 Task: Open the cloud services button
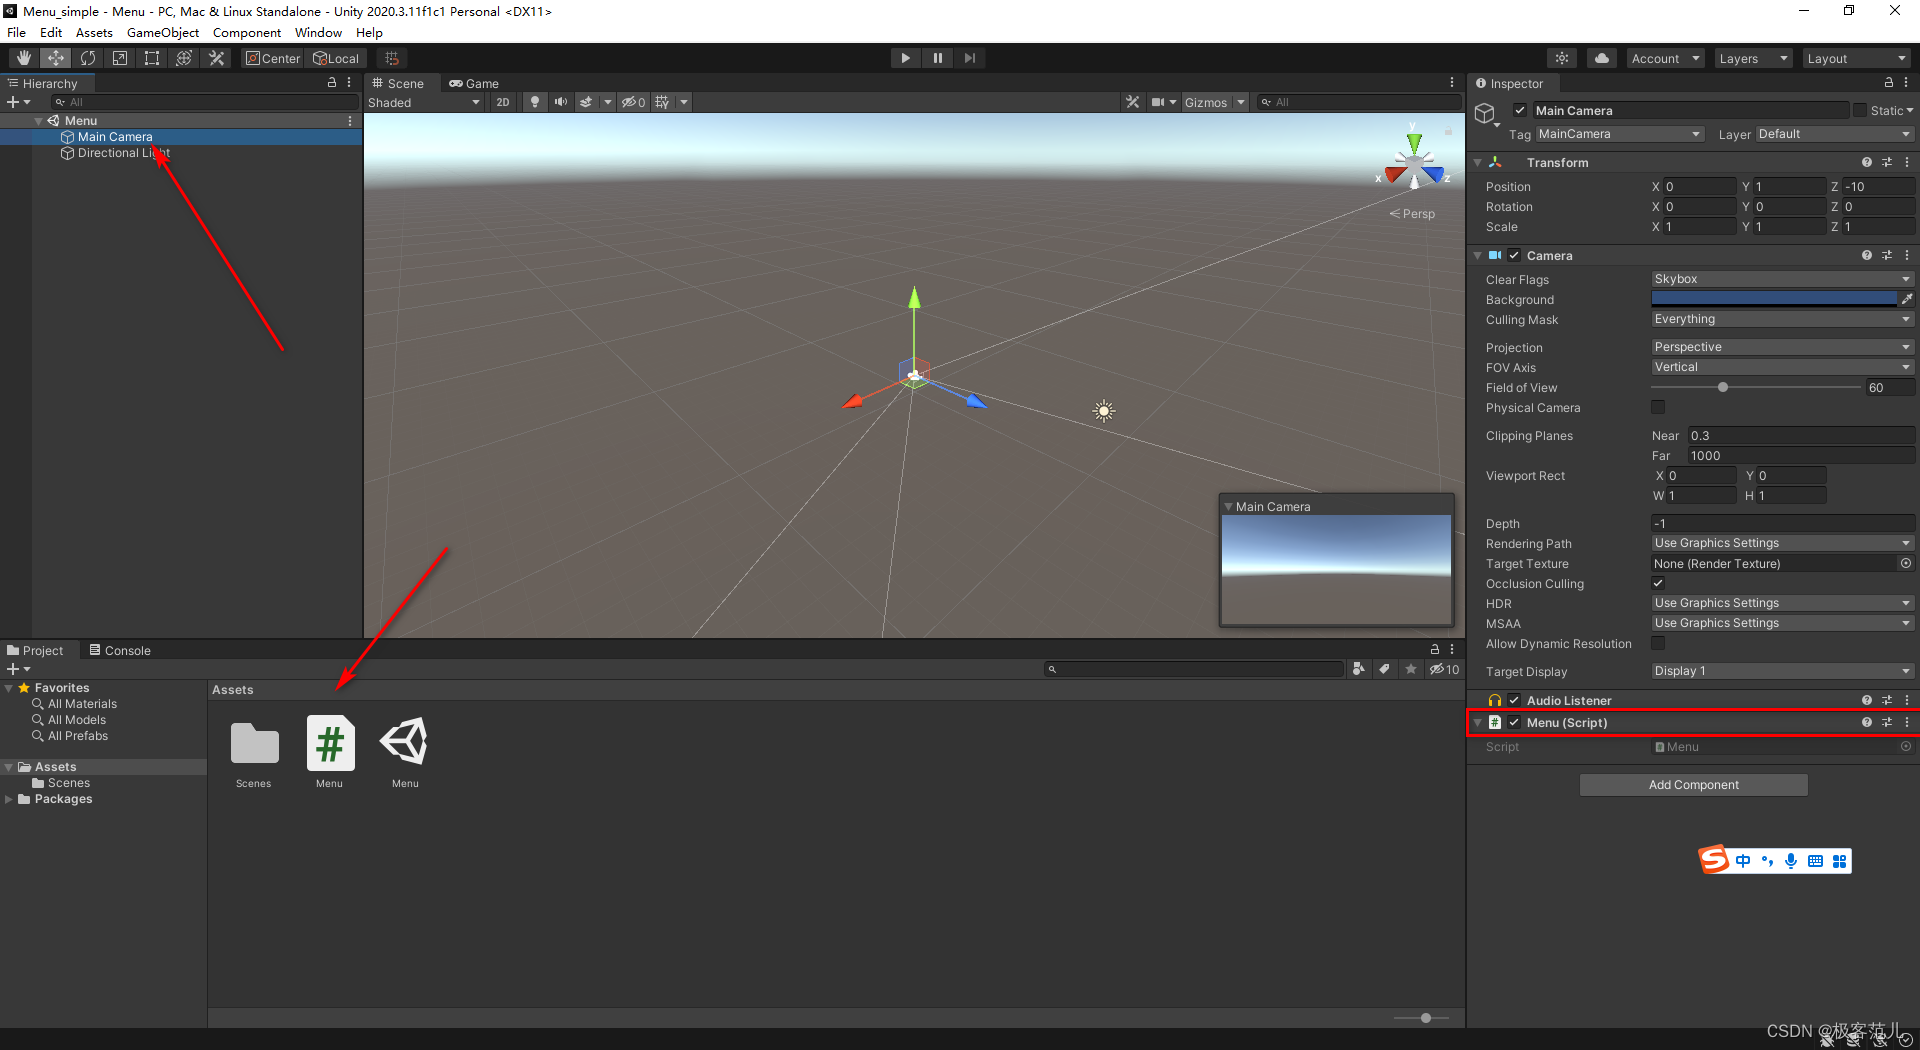point(1602,58)
